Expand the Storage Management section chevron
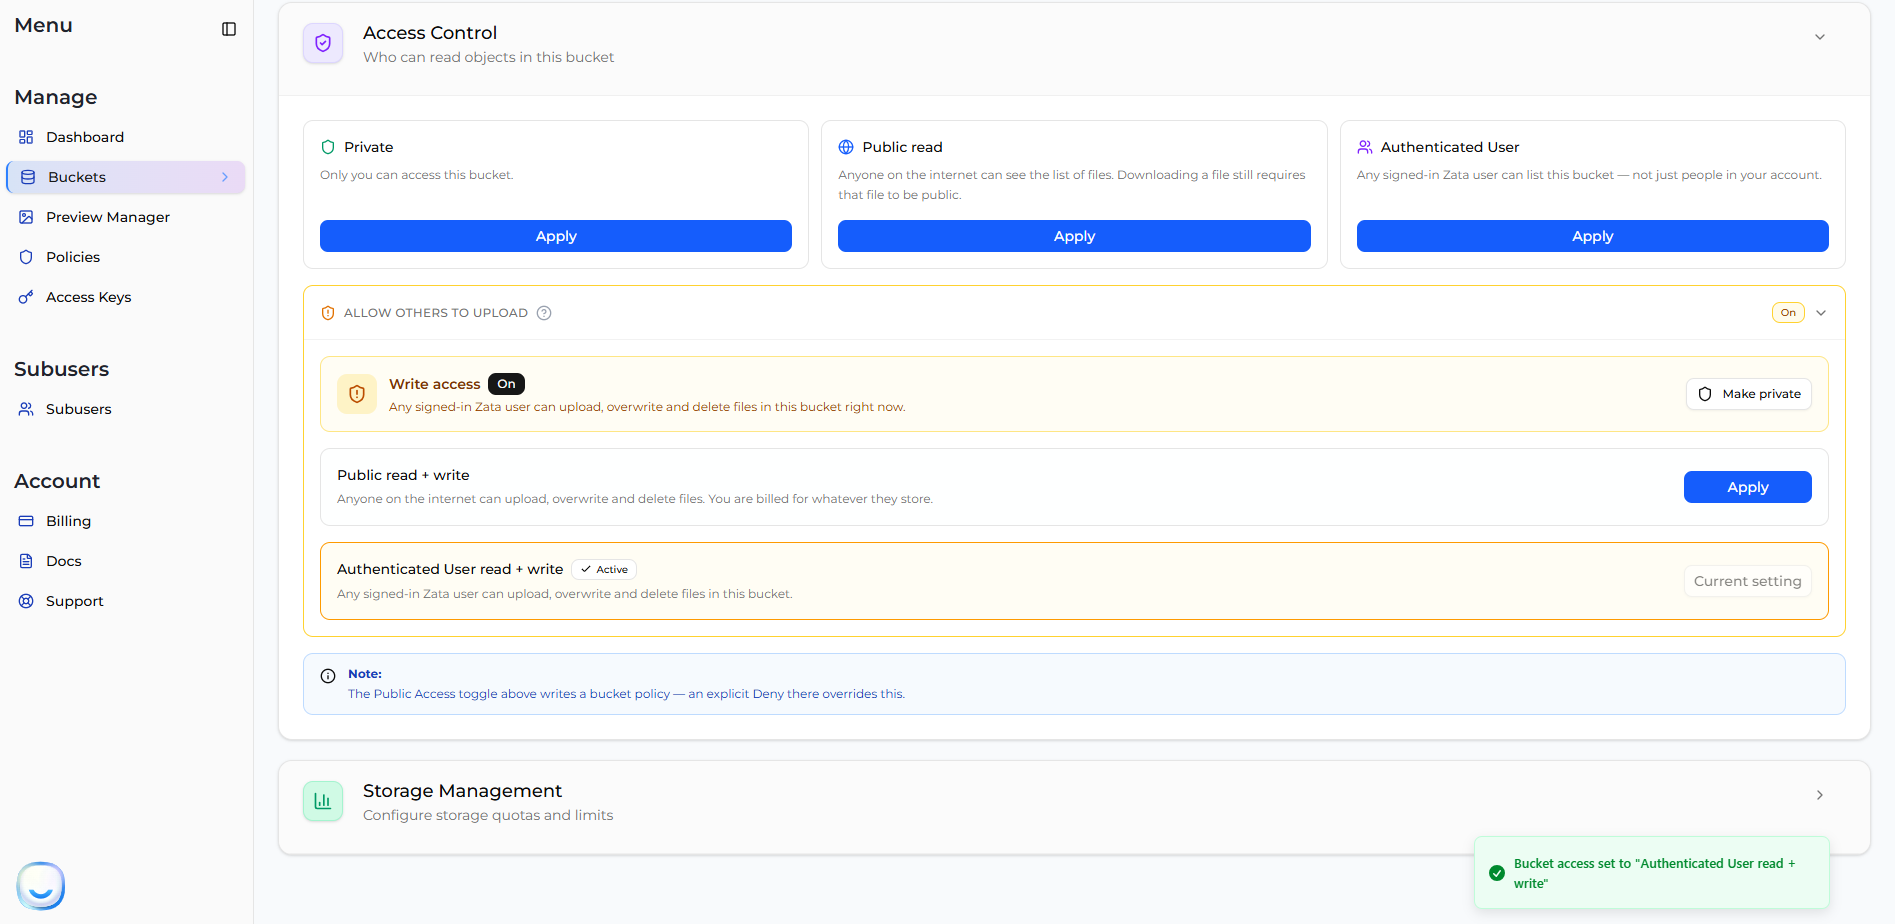 (1820, 795)
